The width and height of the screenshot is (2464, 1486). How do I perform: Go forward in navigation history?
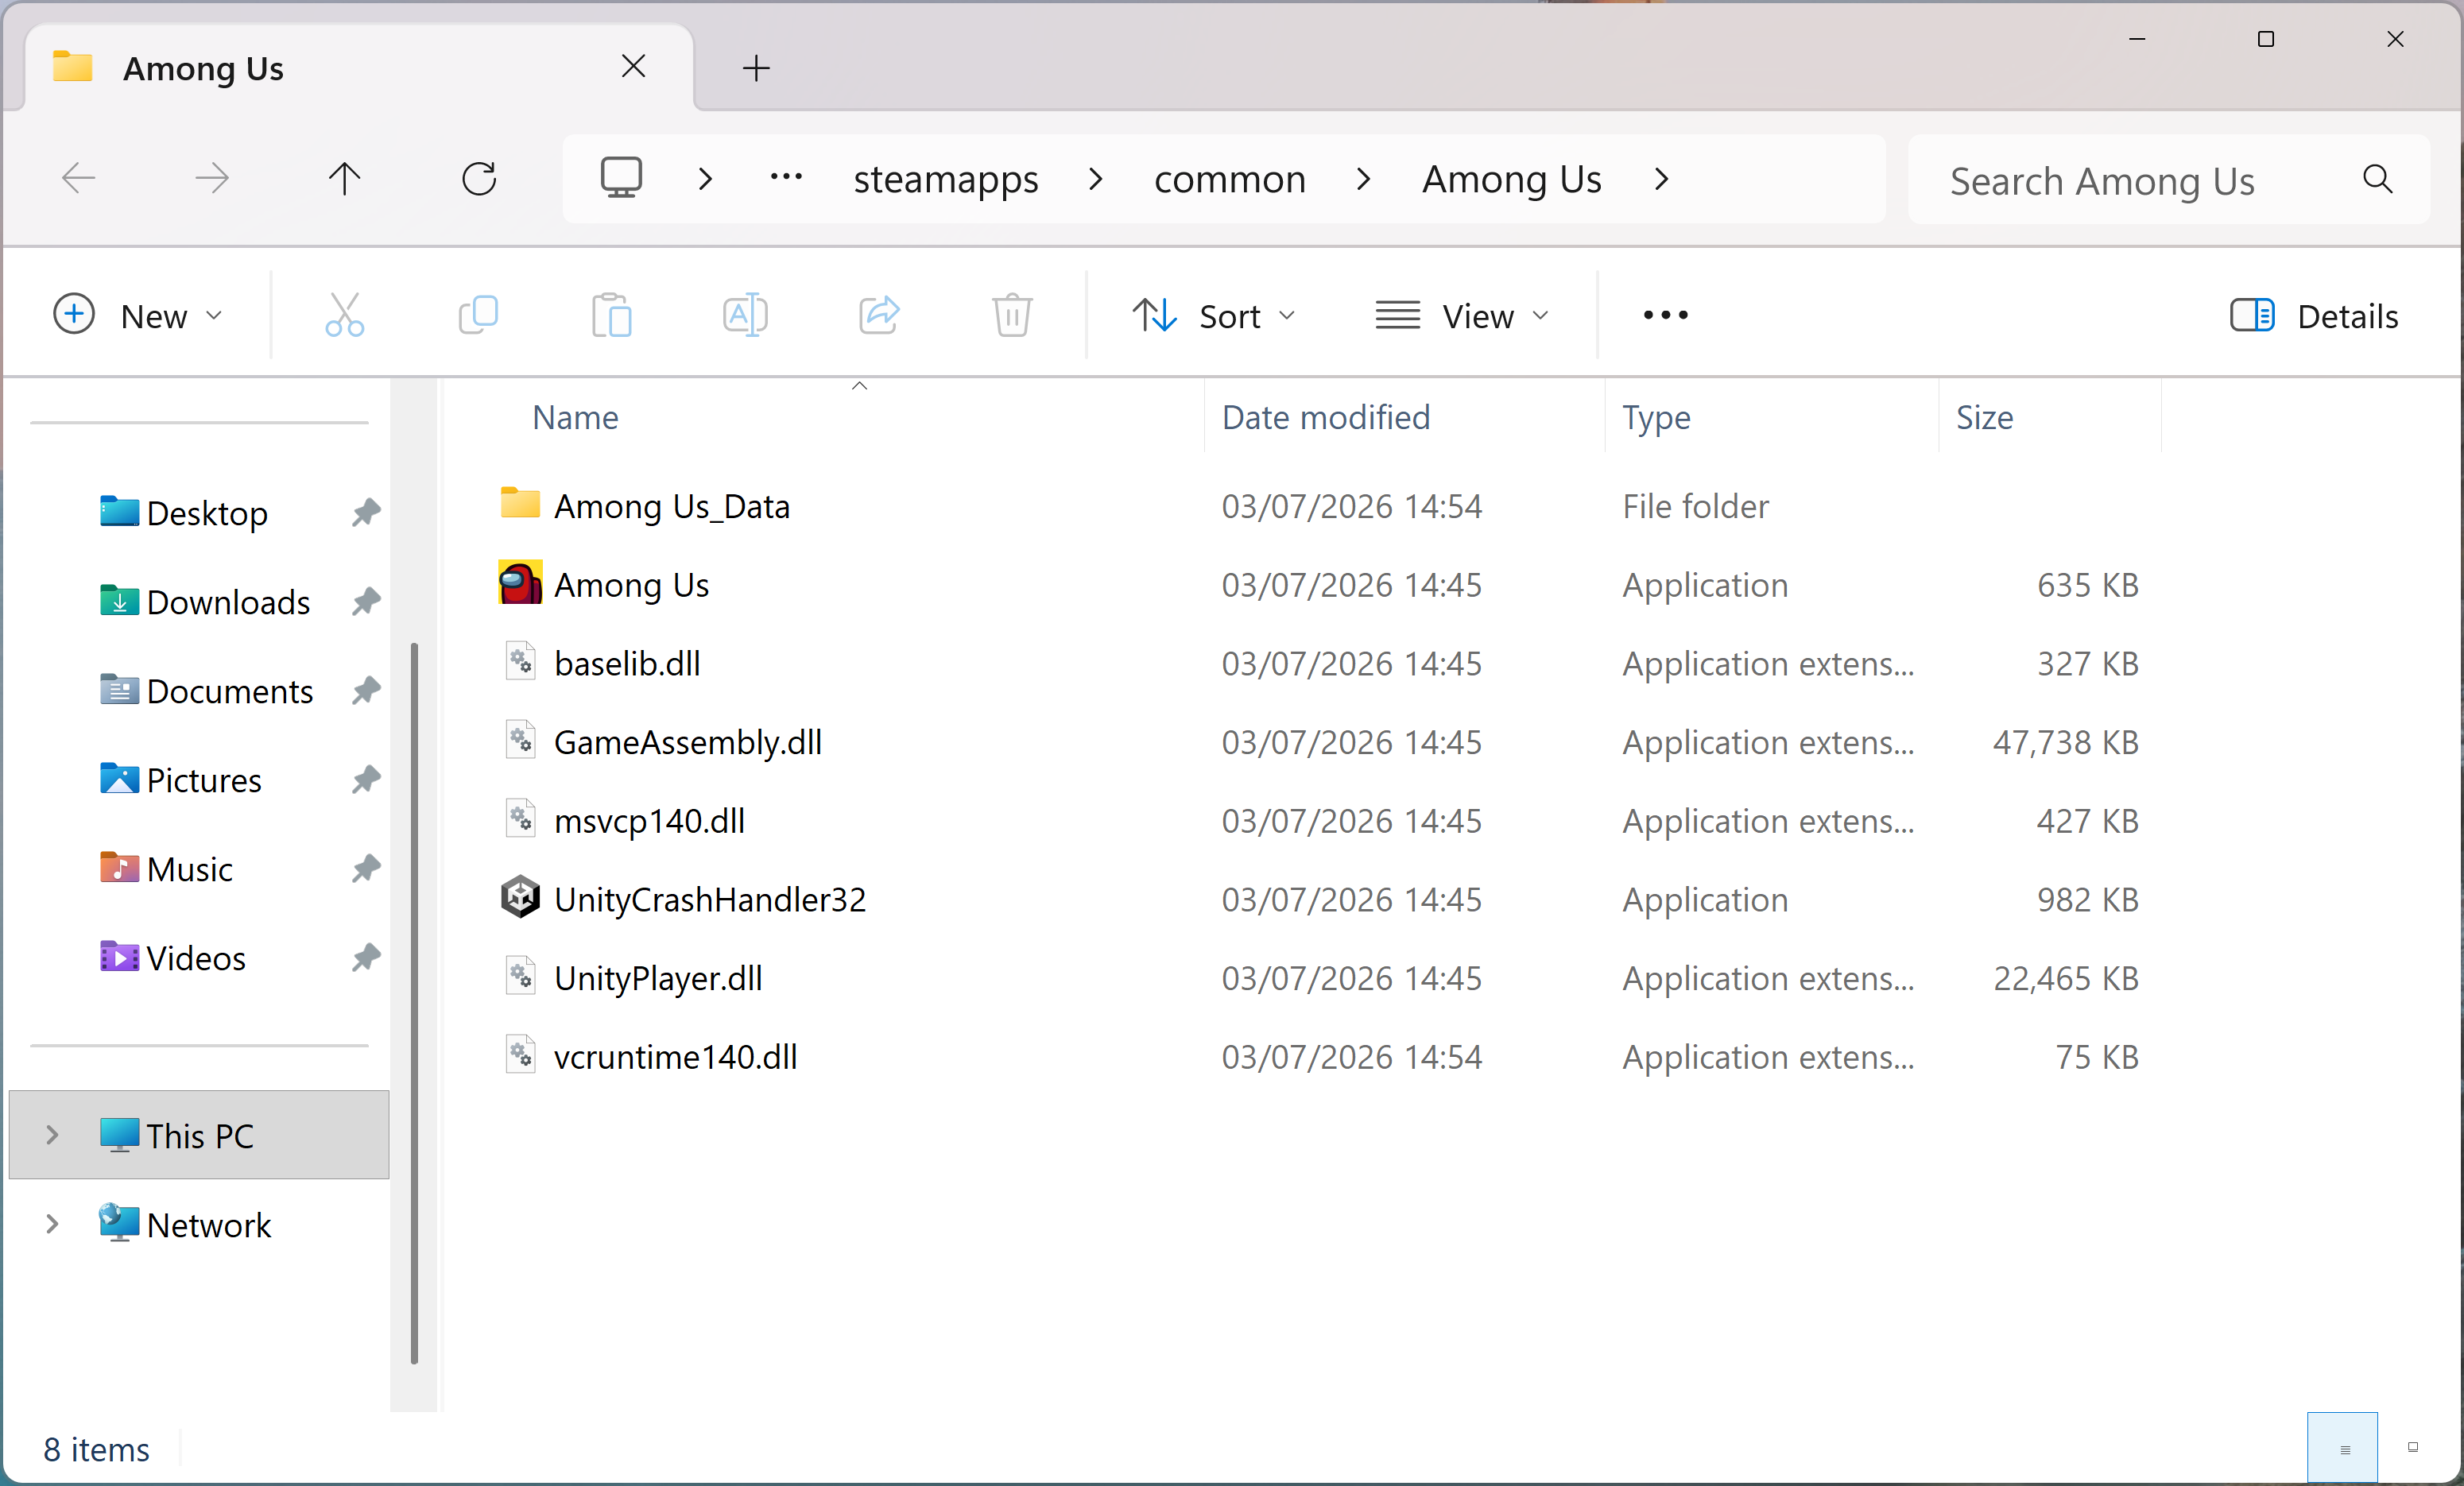[211, 179]
